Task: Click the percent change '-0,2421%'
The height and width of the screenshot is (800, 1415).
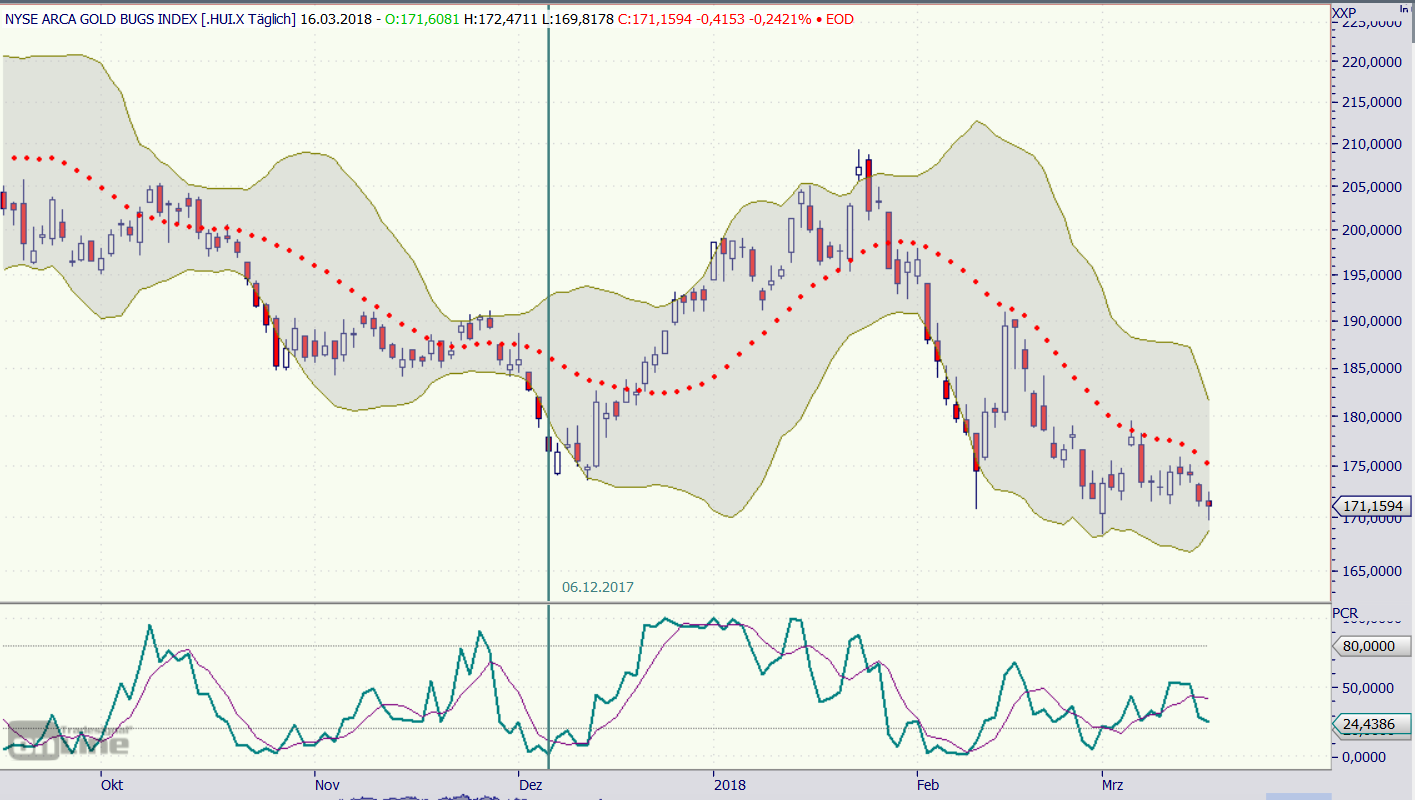Action: tap(779, 19)
